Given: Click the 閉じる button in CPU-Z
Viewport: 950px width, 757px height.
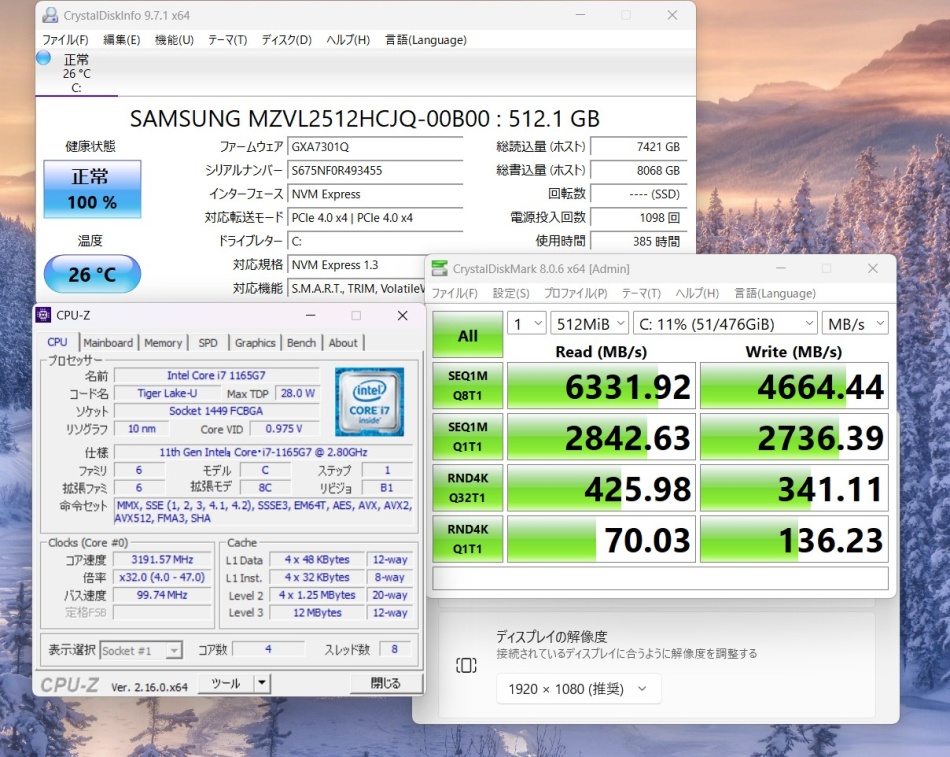Looking at the screenshot, I should click(386, 683).
